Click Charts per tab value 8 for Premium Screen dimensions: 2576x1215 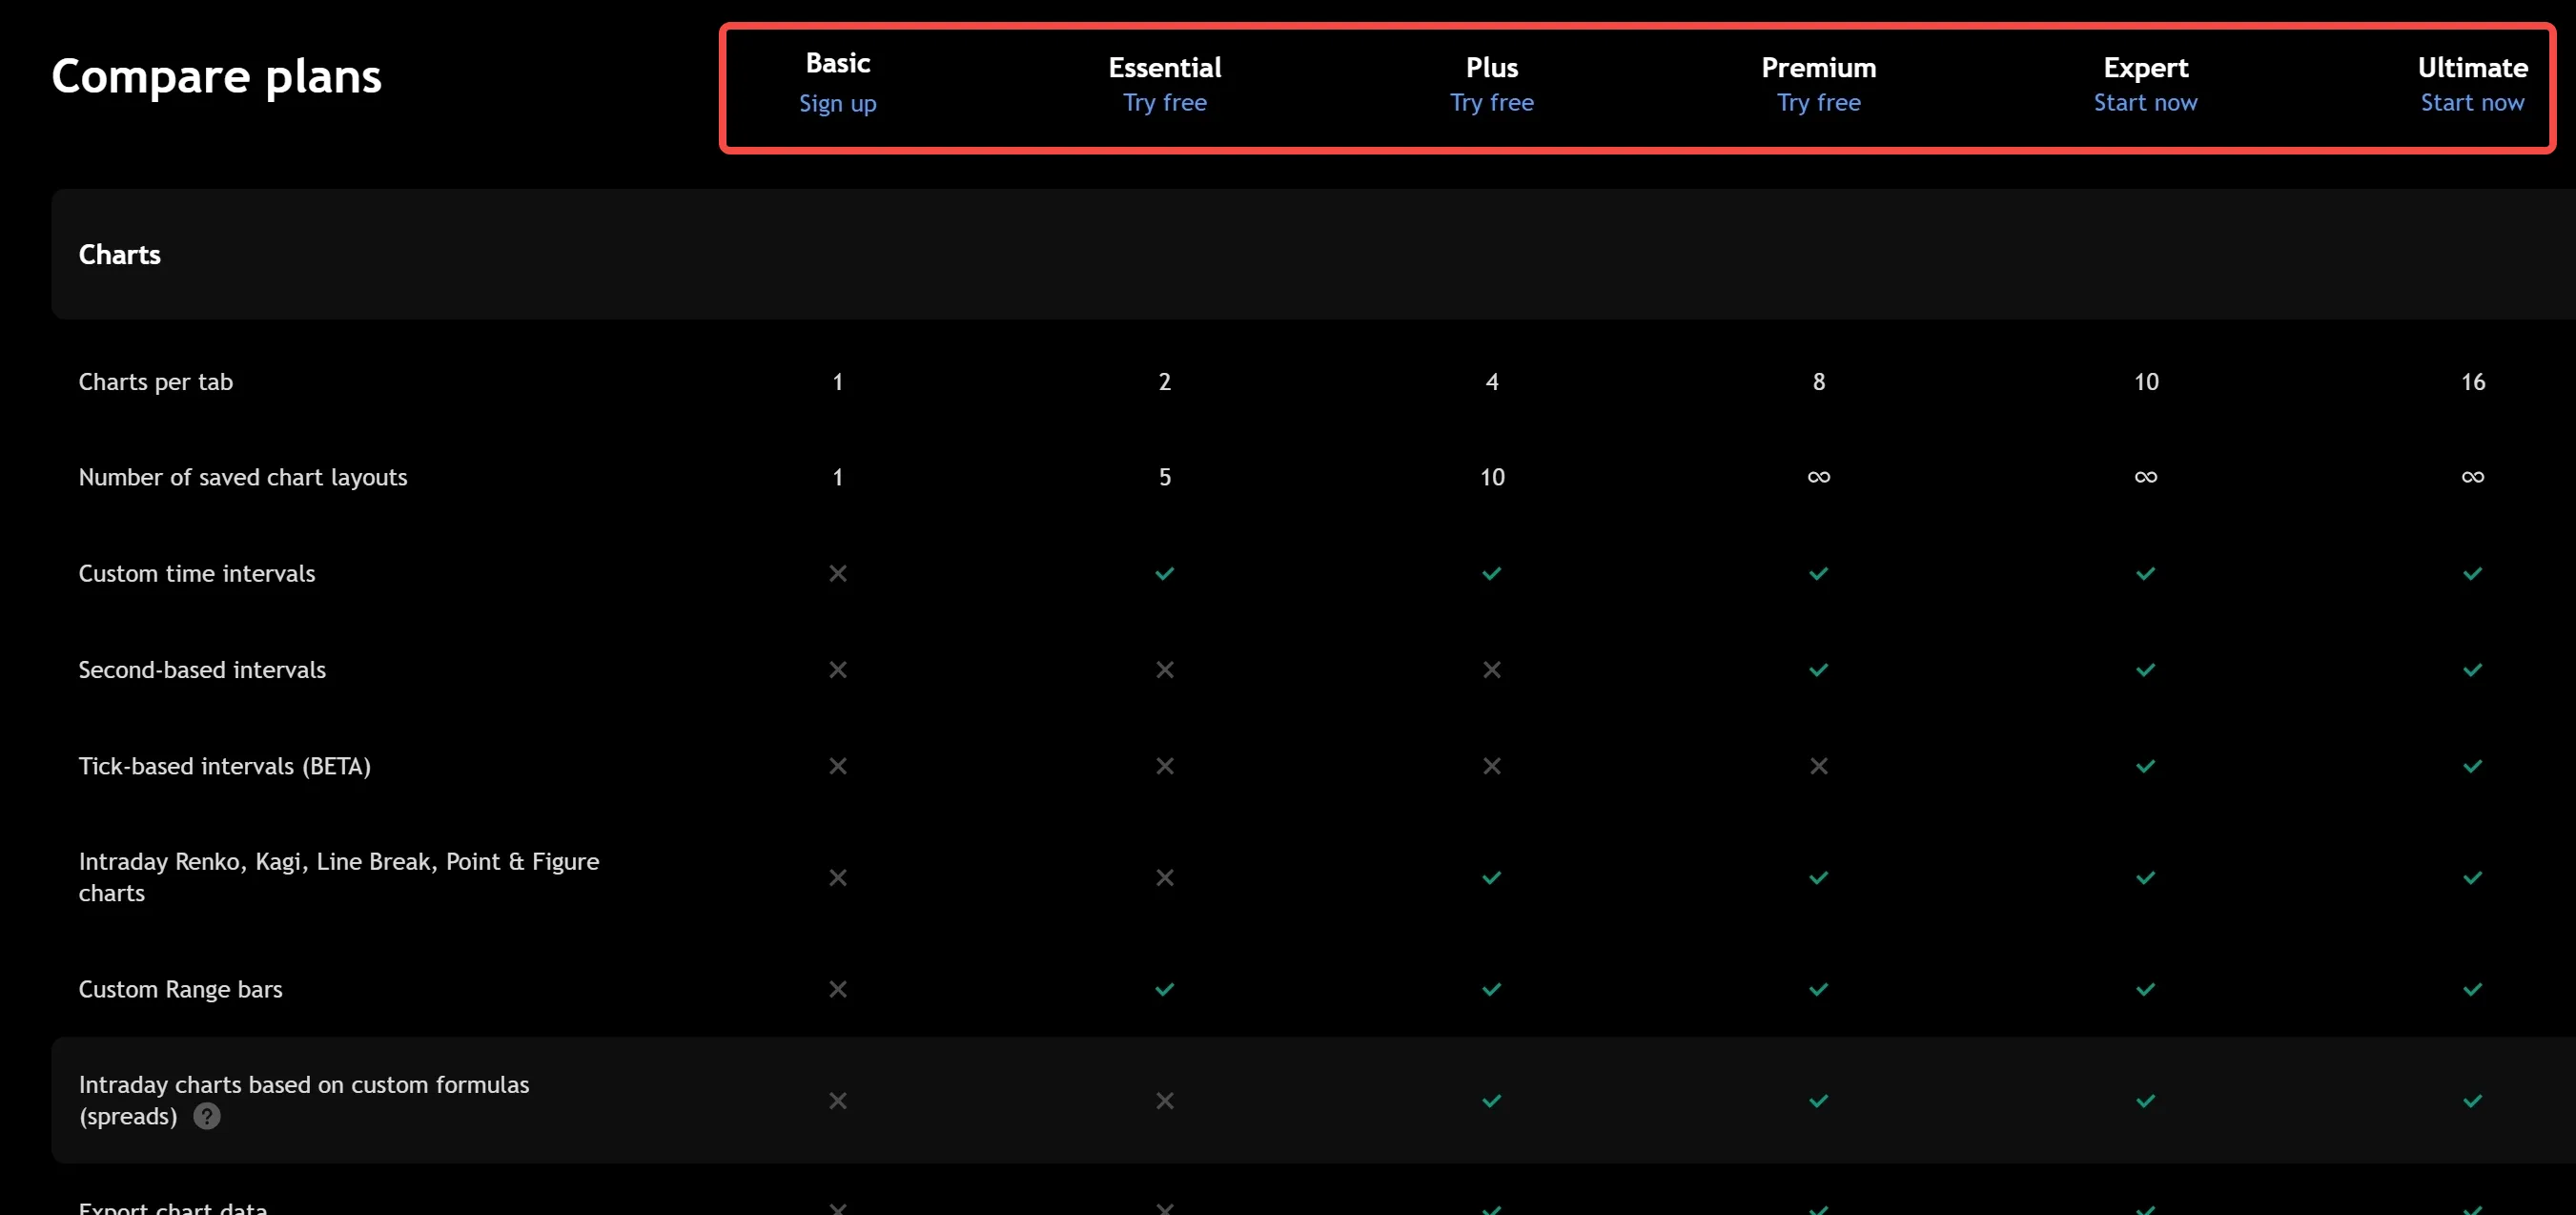click(x=1818, y=382)
